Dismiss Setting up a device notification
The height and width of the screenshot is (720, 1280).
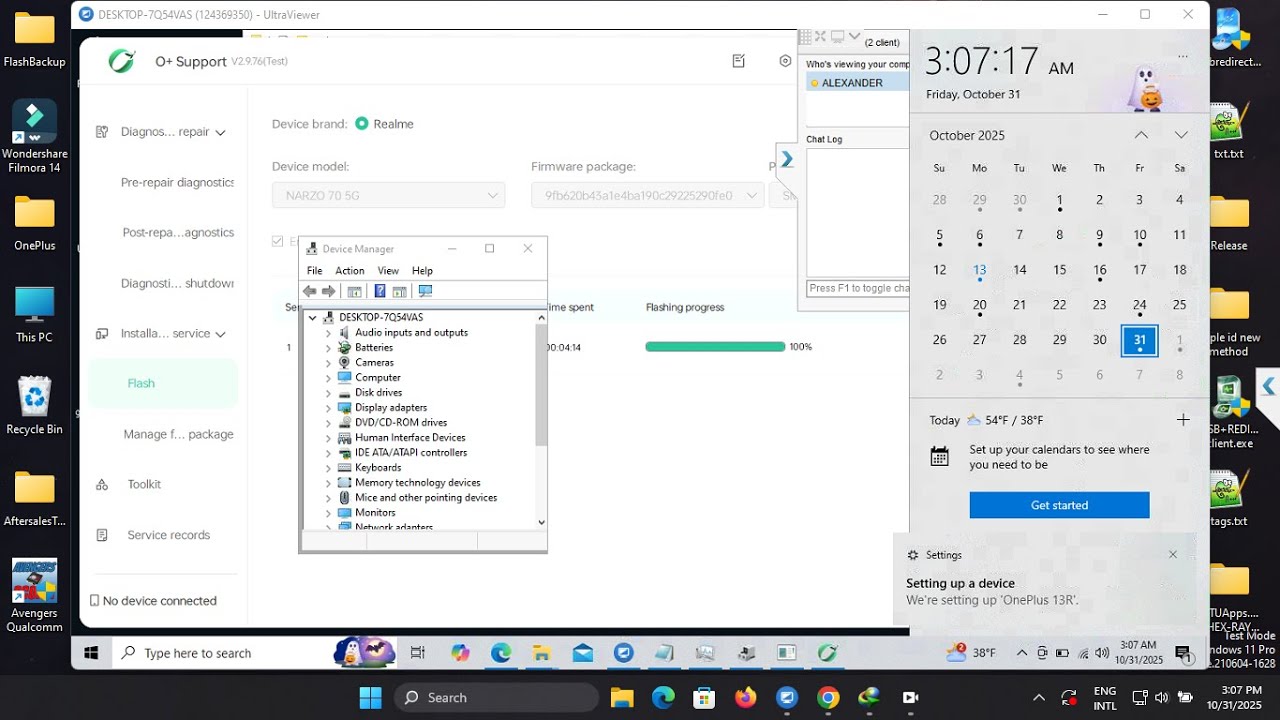[1173, 555]
